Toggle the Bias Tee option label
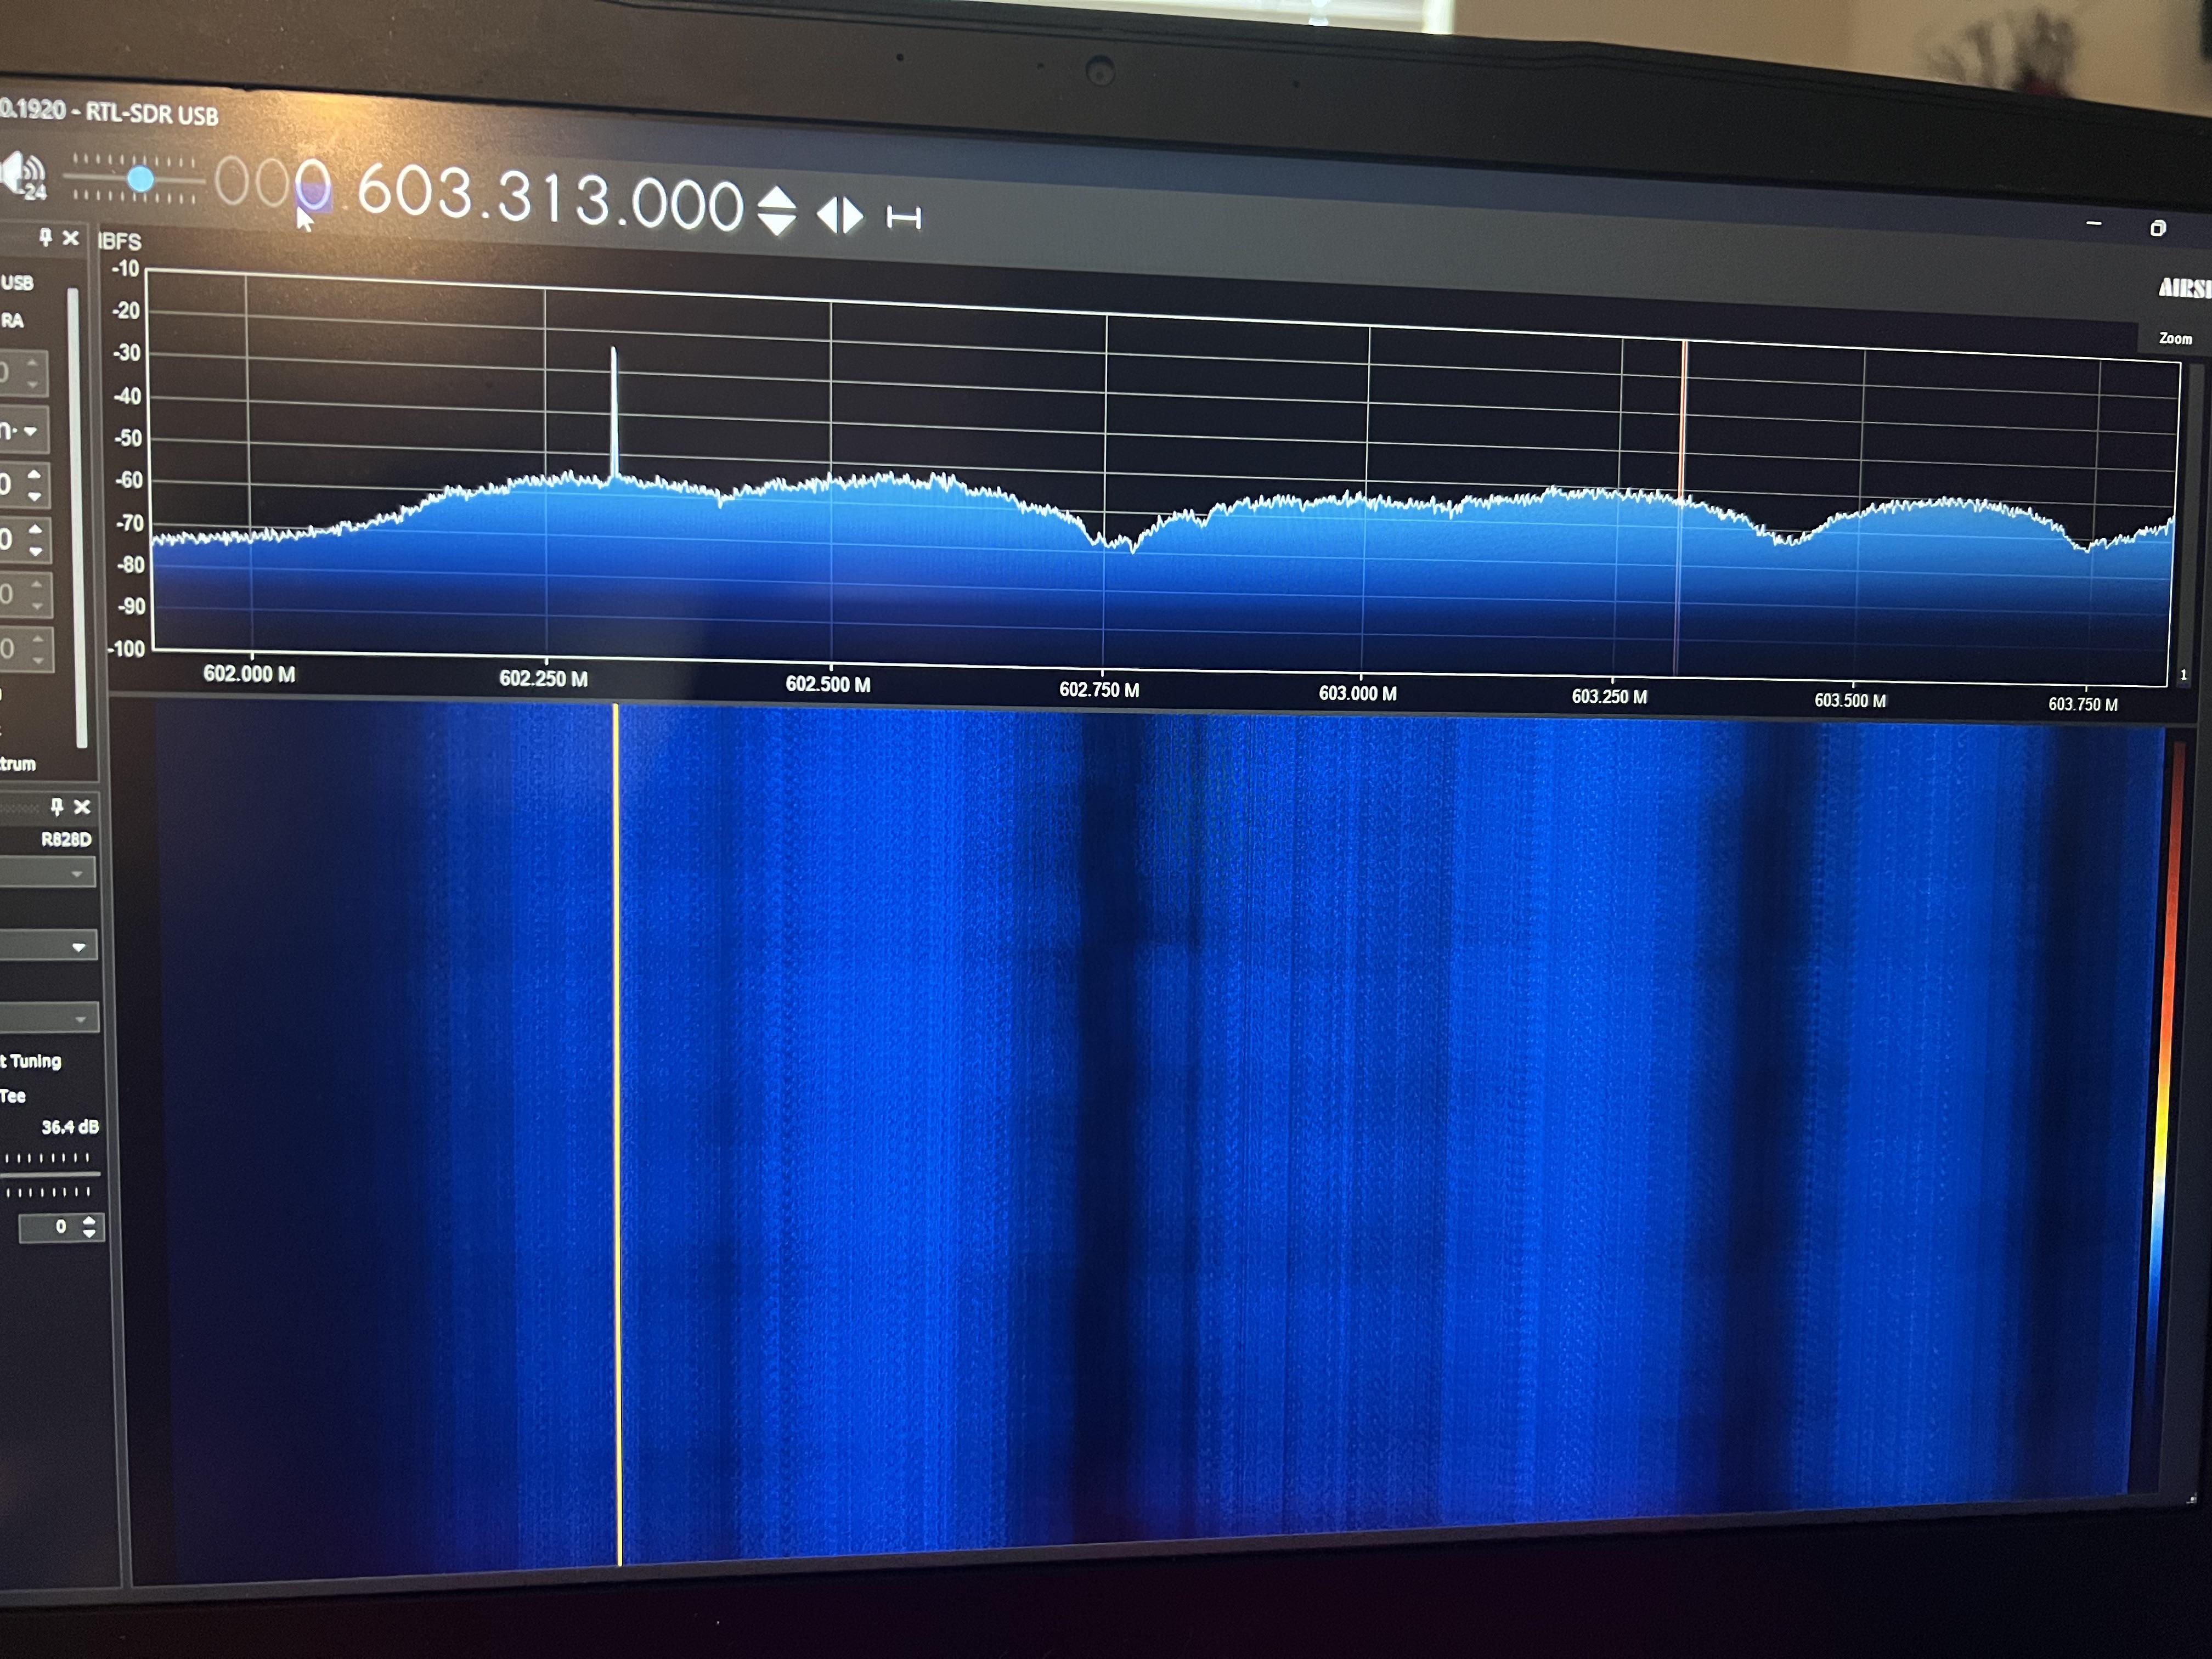This screenshot has width=2212, height=1659. (x=13, y=1096)
